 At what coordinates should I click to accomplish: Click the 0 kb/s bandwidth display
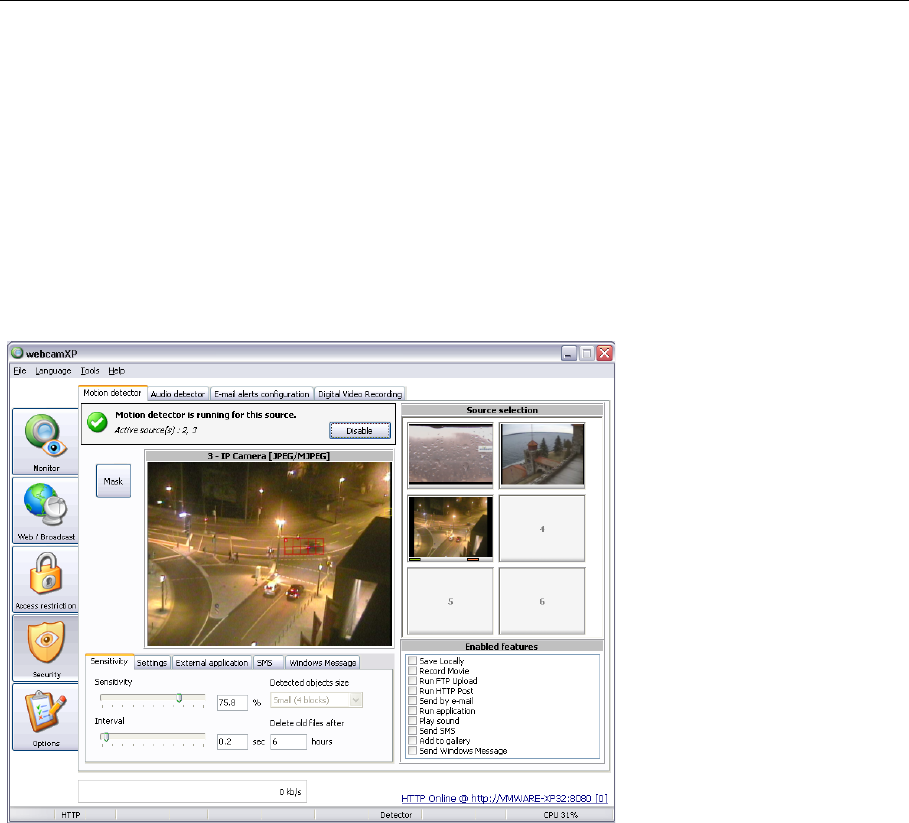192,792
